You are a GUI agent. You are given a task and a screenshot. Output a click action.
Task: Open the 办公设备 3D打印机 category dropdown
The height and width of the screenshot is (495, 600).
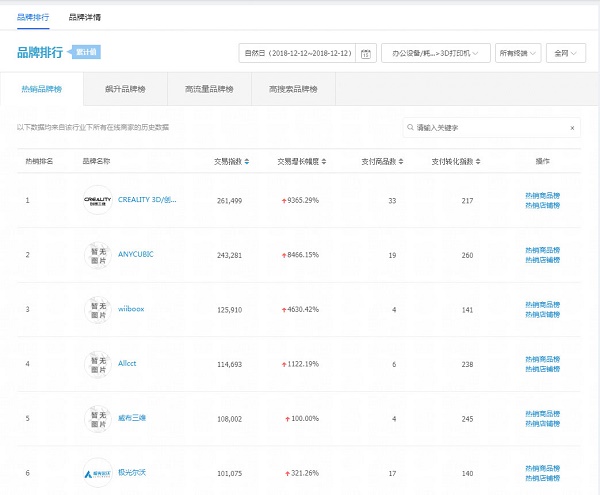[435, 53]
